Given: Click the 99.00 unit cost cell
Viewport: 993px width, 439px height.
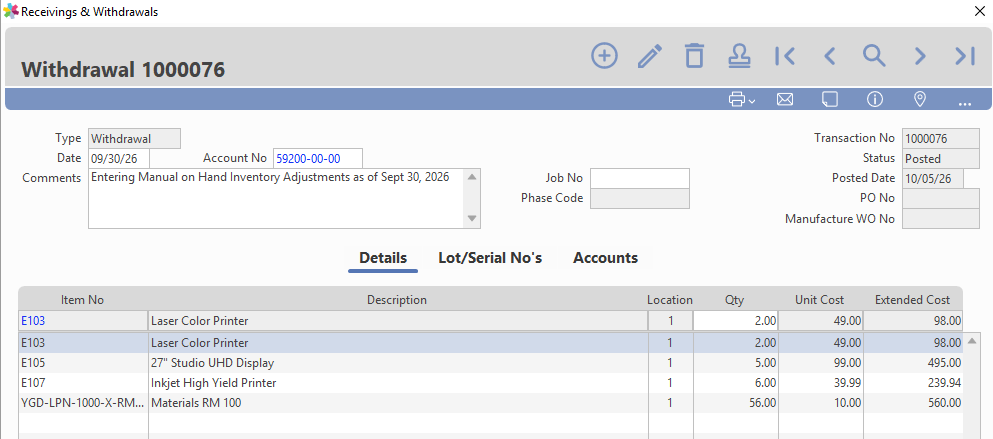Looking at the screenshot, I should (820, 363).
